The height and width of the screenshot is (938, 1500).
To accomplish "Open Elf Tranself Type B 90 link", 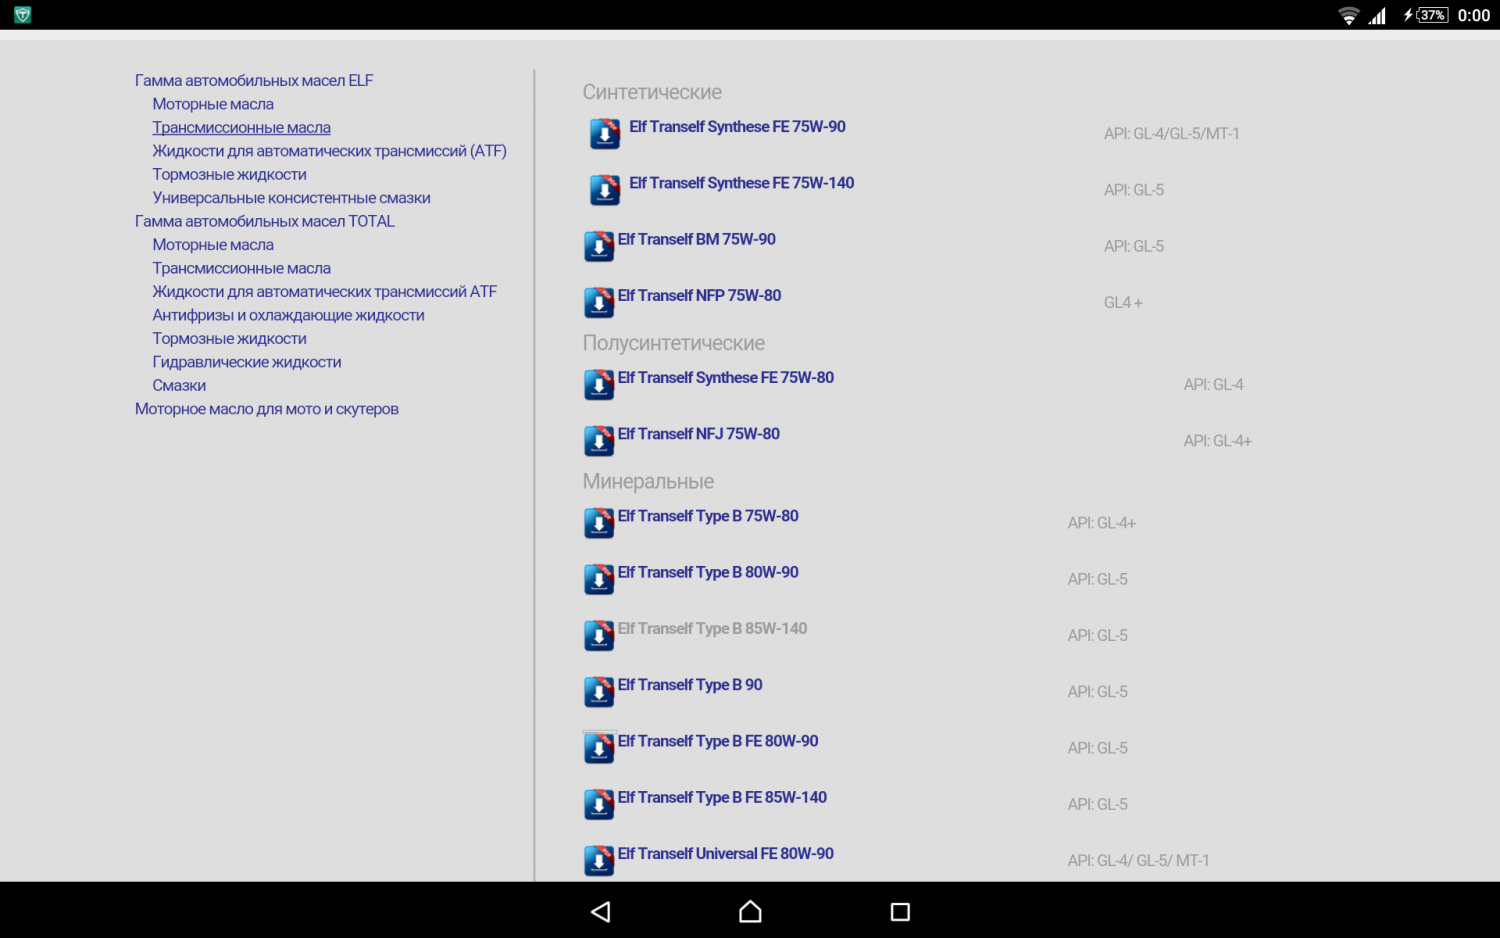I will pos(690,685).
